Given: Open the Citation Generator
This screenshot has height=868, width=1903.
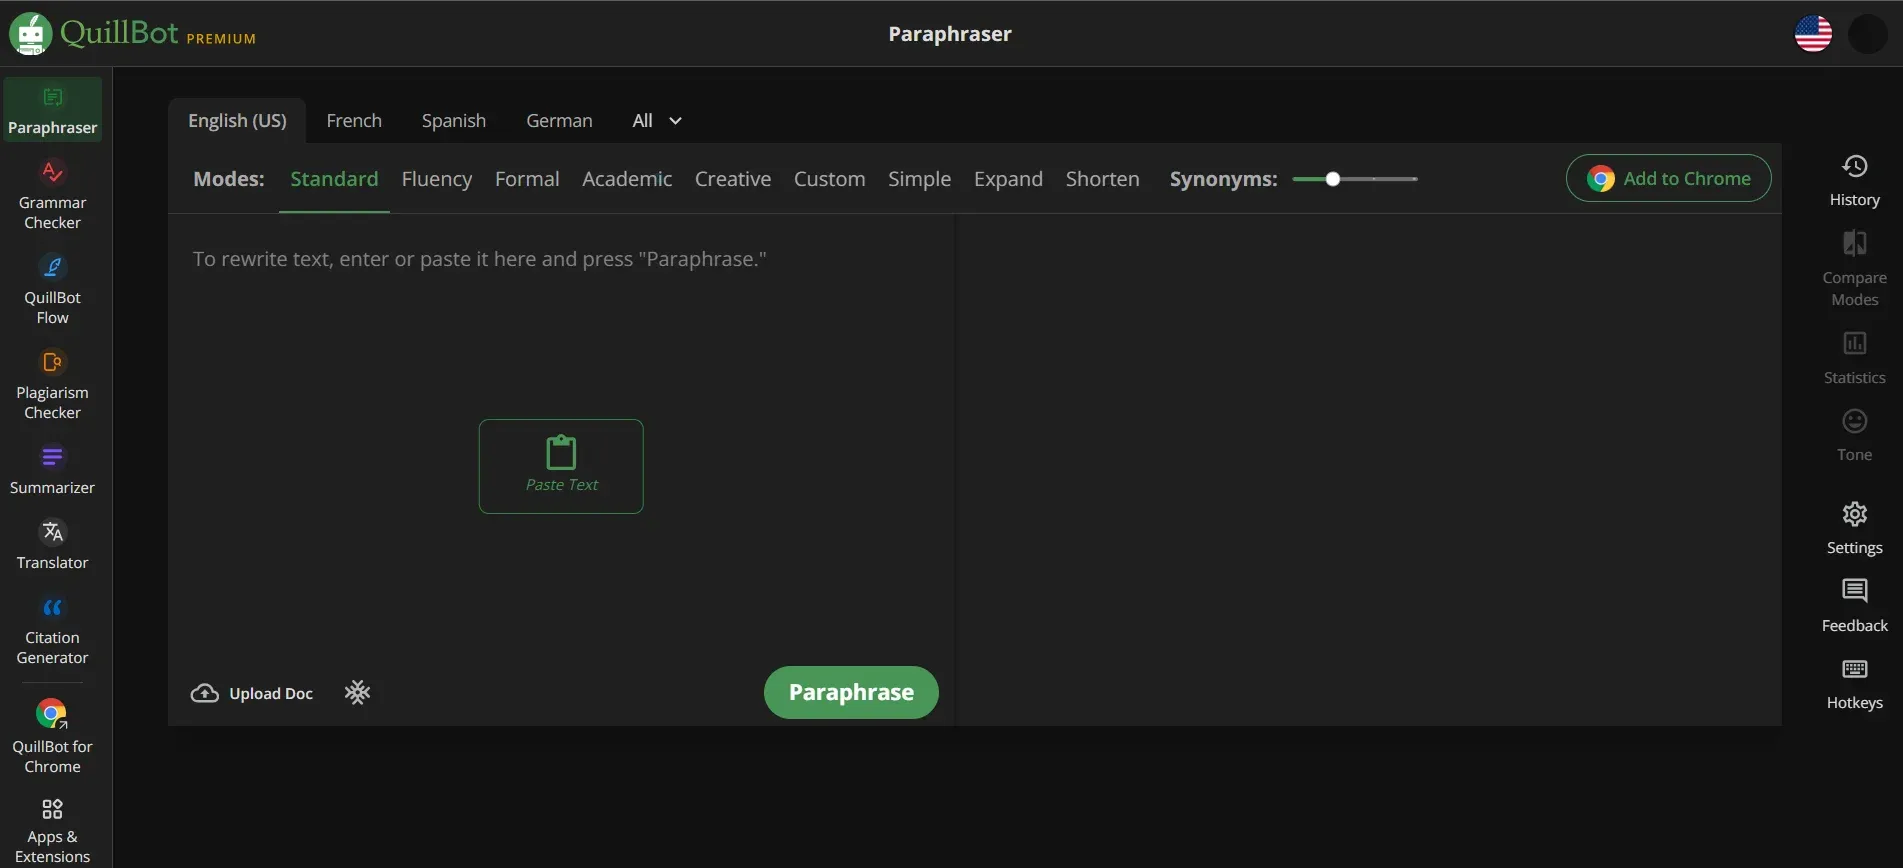Looking at the screenshot, I should [52, 630].
